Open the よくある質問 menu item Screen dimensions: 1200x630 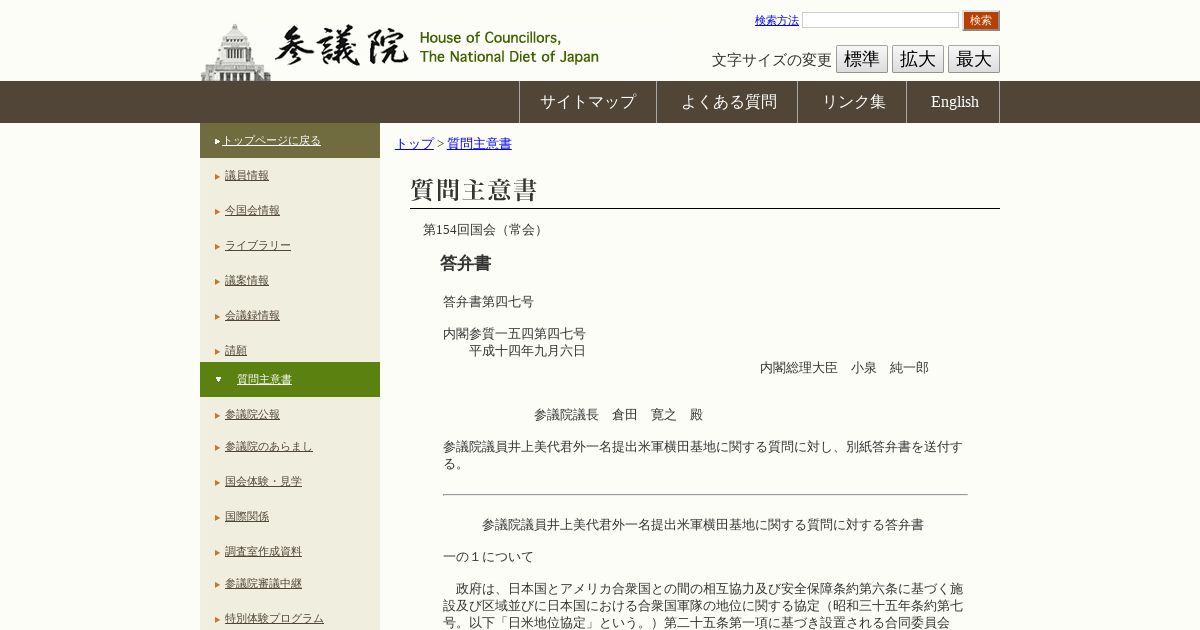pos(728,102)
